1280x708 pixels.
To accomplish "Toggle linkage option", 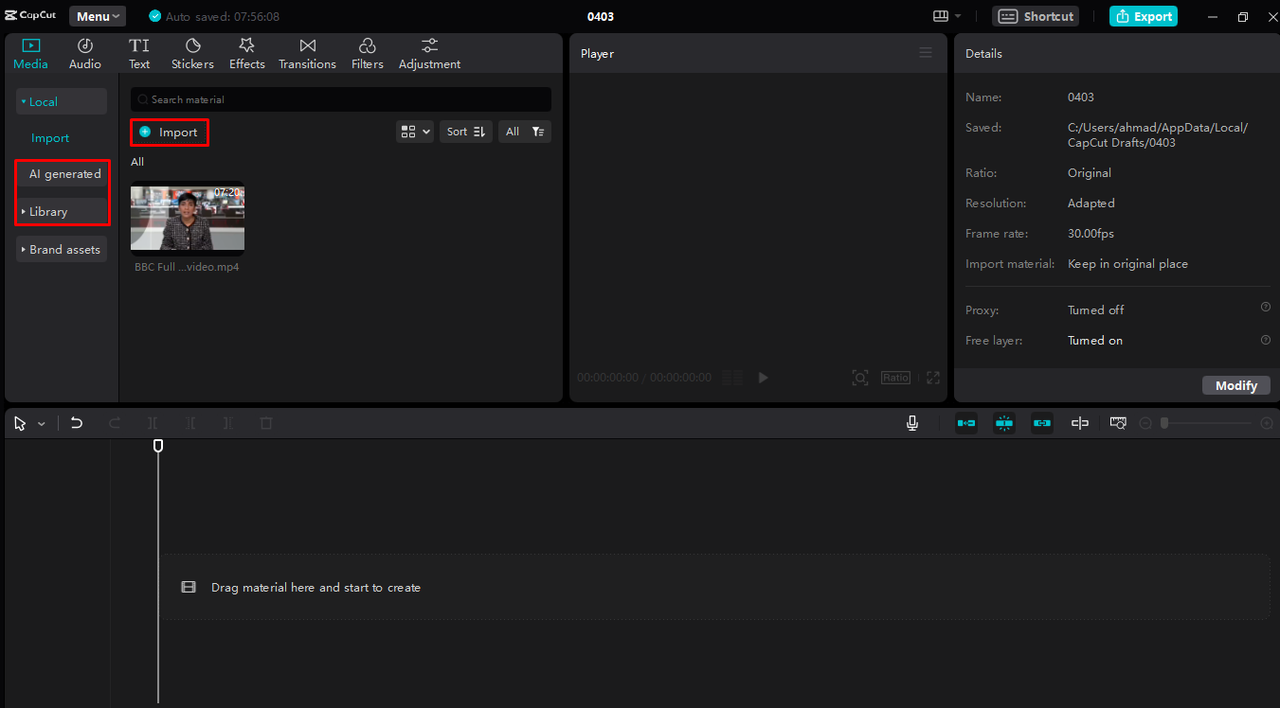I will 1042,423.
